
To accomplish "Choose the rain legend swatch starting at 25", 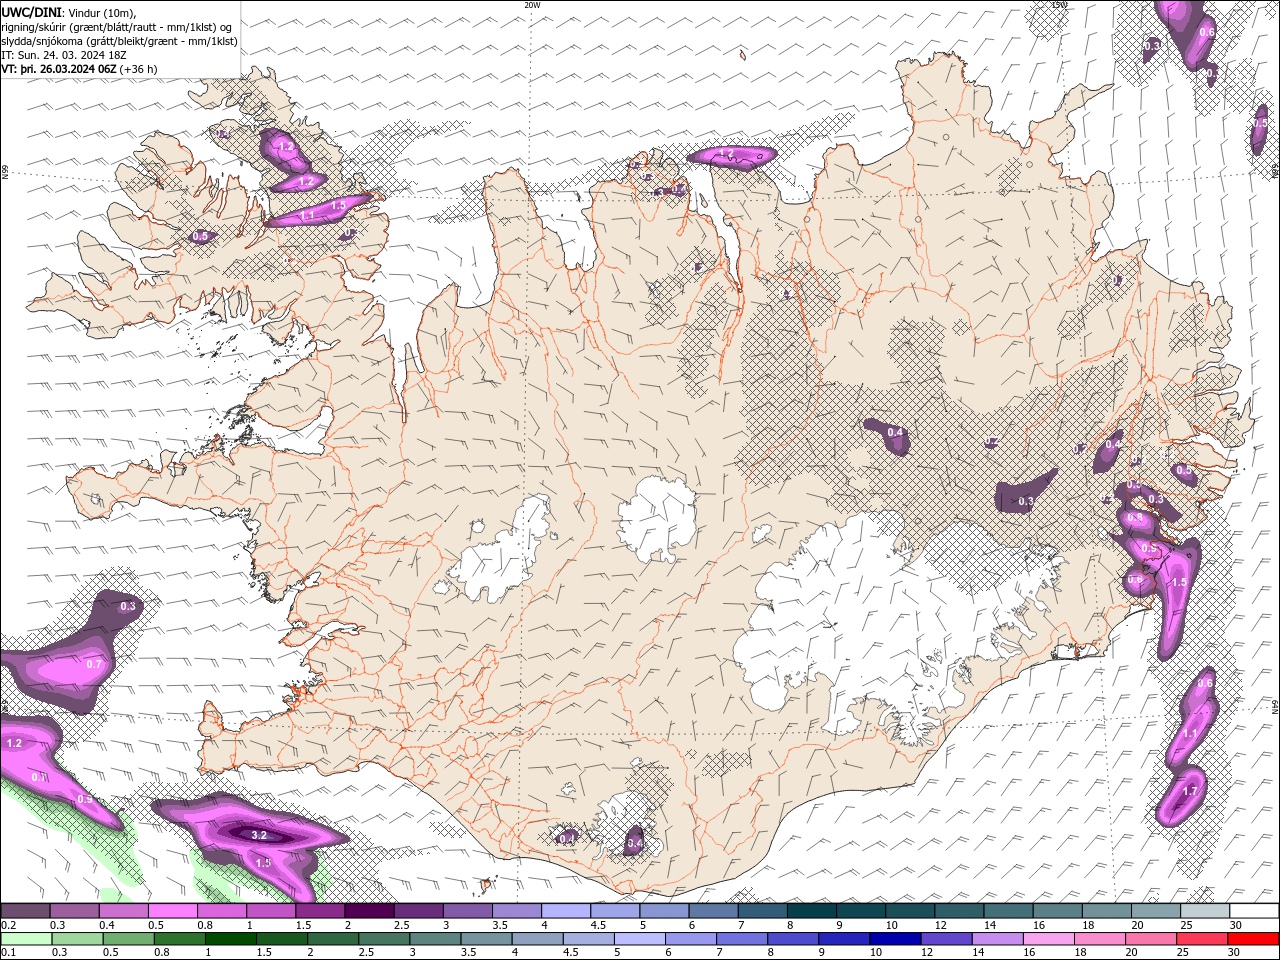I will tap(1201, 939).
